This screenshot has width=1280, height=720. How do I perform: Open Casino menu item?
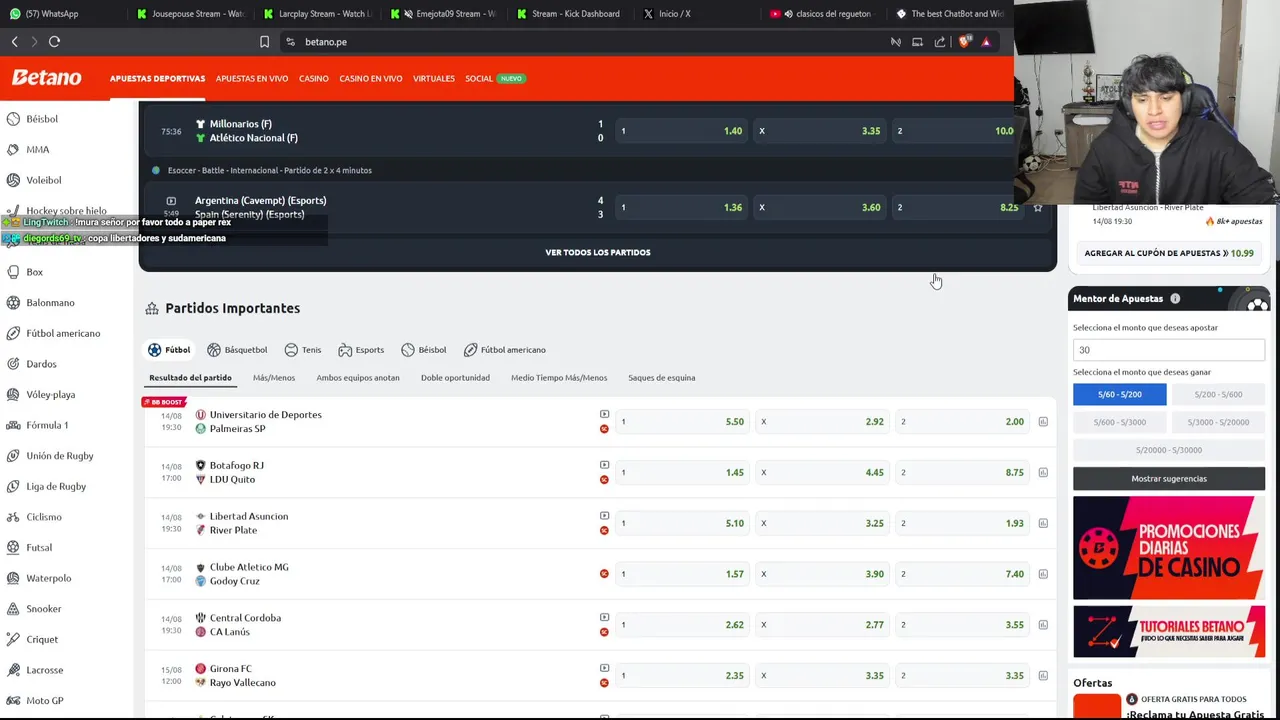tap(313, 78)
